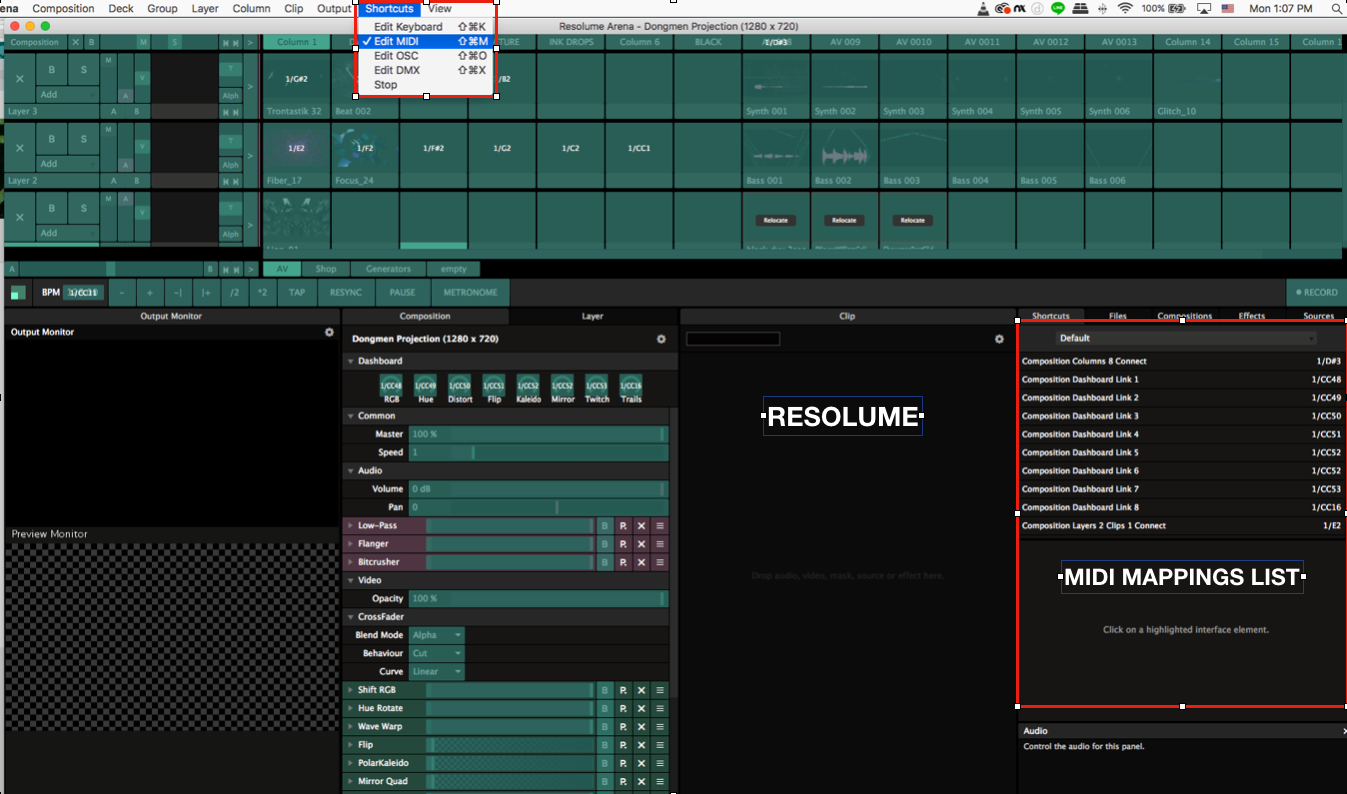Open the Curve Linear dropdown
The width and height of the screenshot is (1347, 794).
point(437,672)
